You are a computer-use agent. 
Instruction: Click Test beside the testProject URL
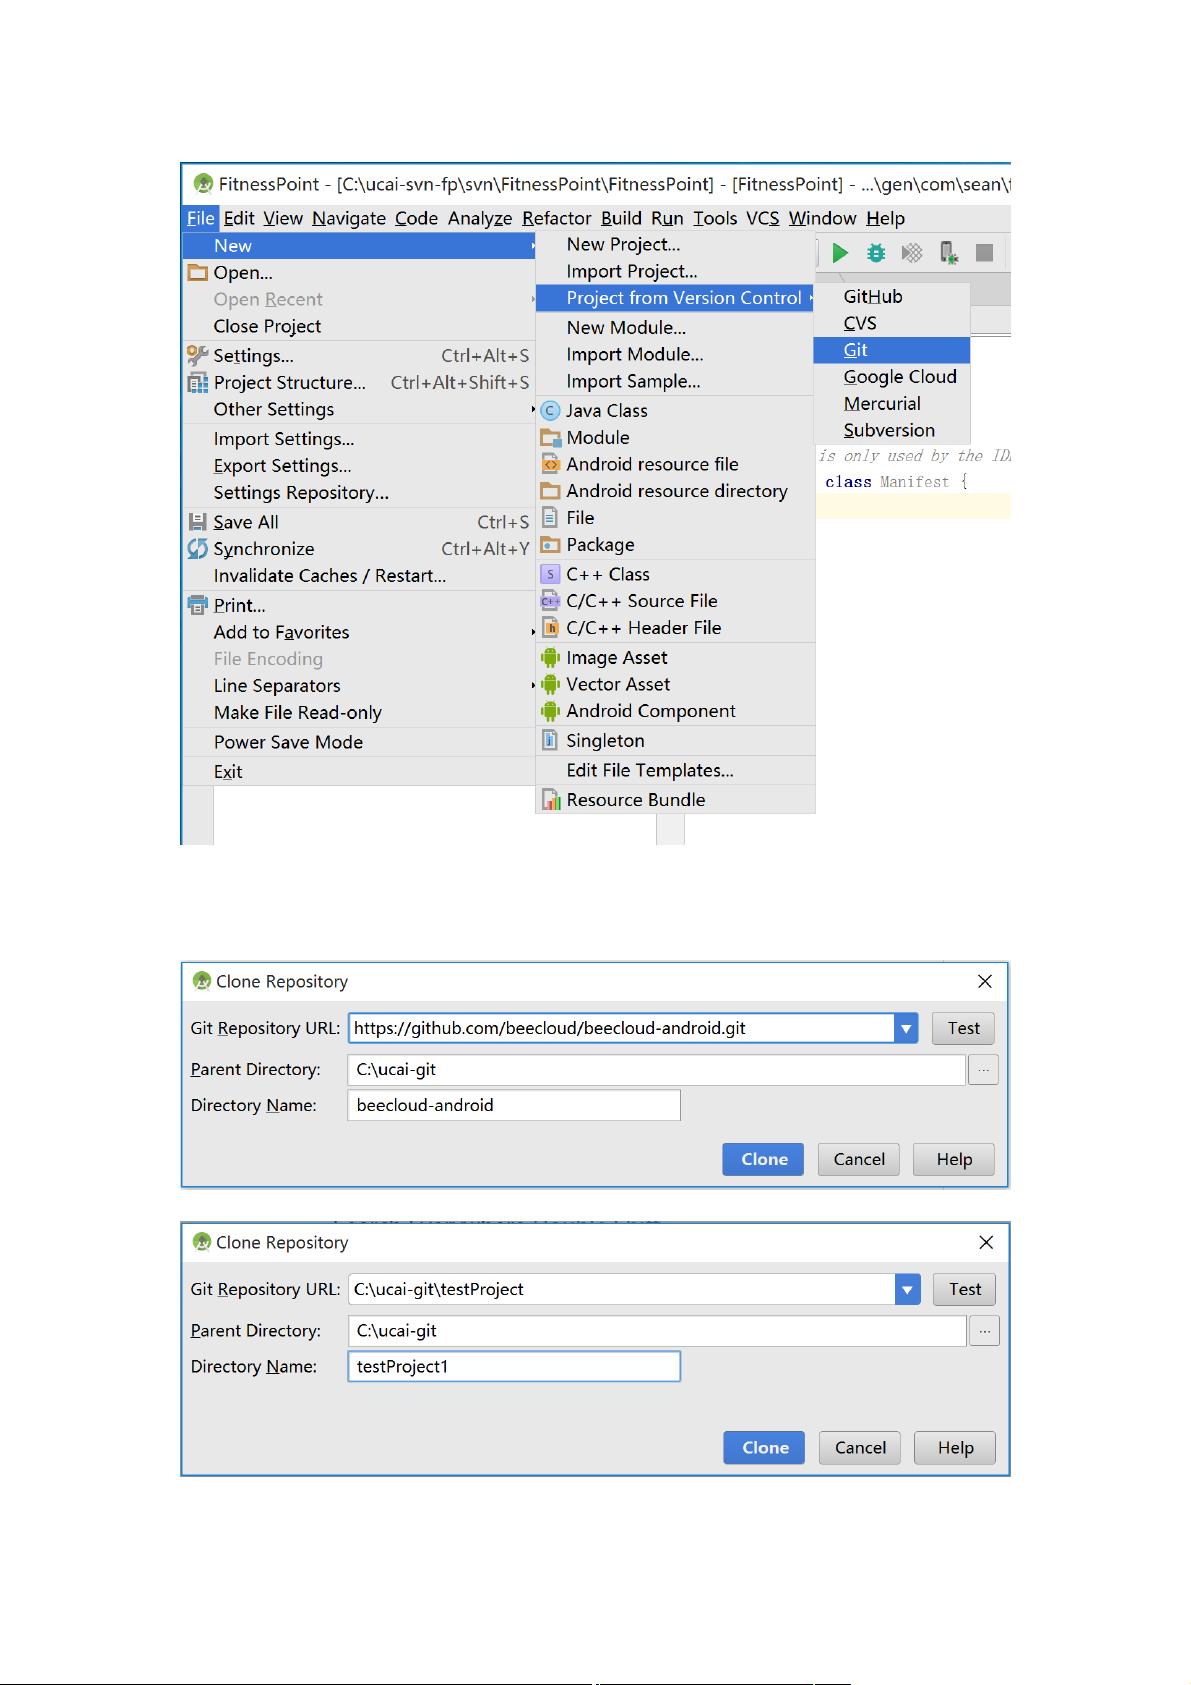click(965, 1289)
